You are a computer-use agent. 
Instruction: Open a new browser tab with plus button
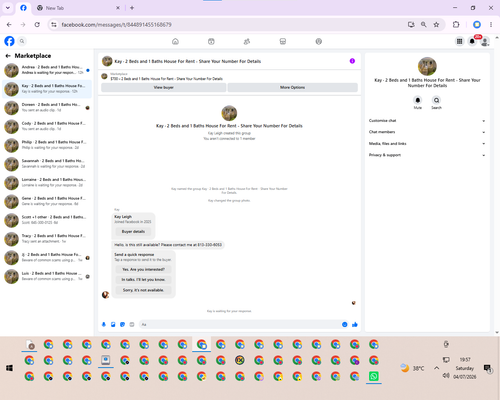point(132,8)
